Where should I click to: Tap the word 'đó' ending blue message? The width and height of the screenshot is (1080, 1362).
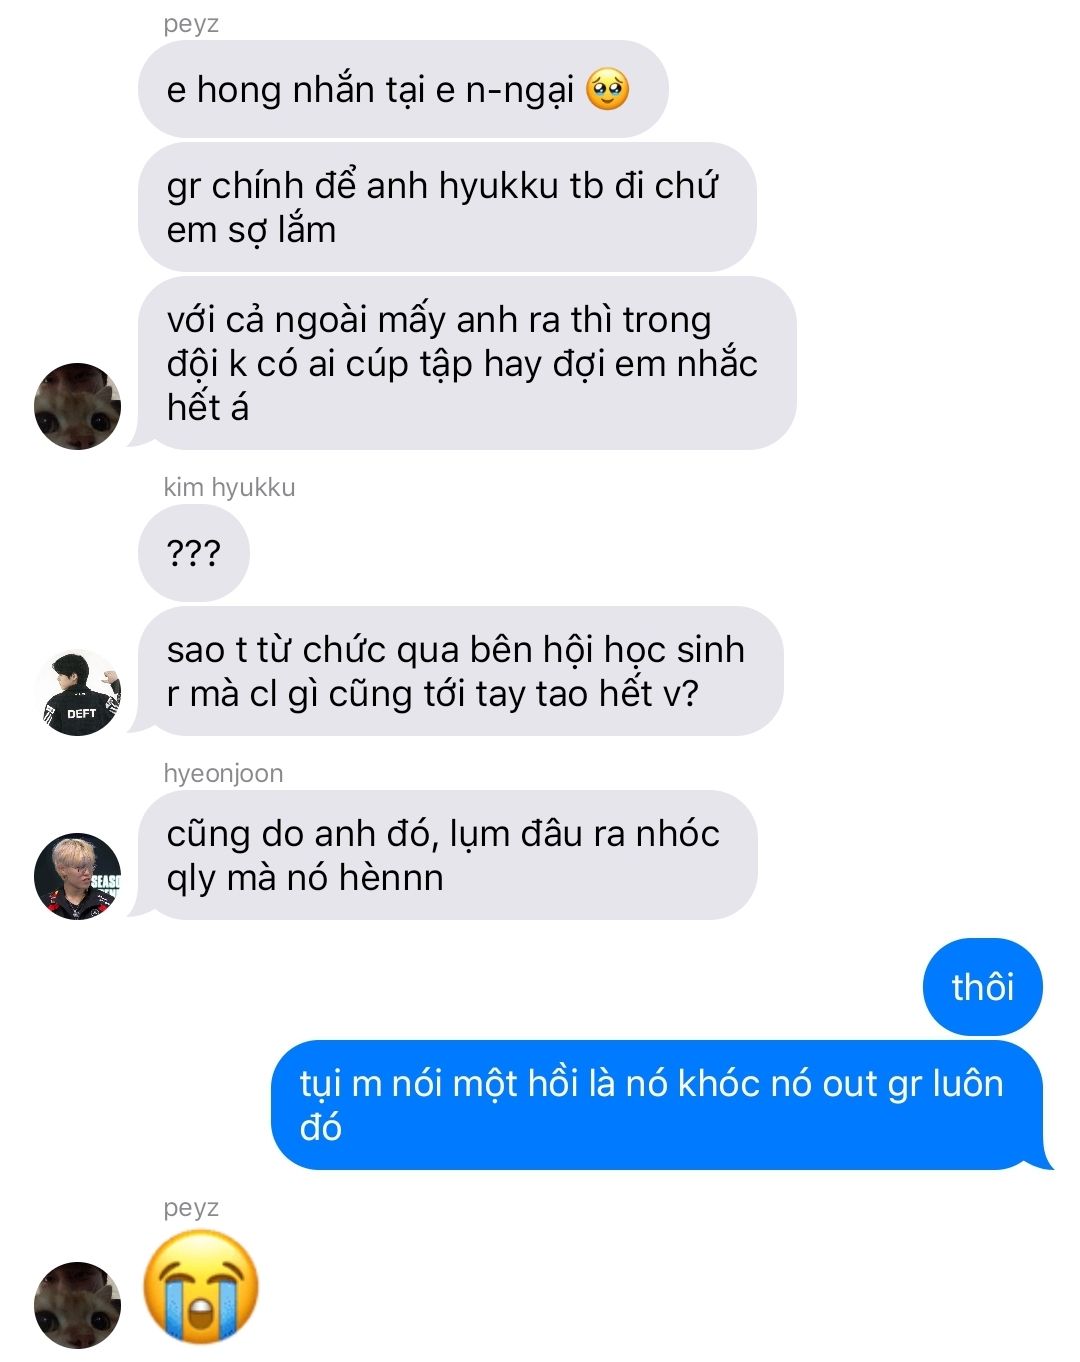(321, 1127)
